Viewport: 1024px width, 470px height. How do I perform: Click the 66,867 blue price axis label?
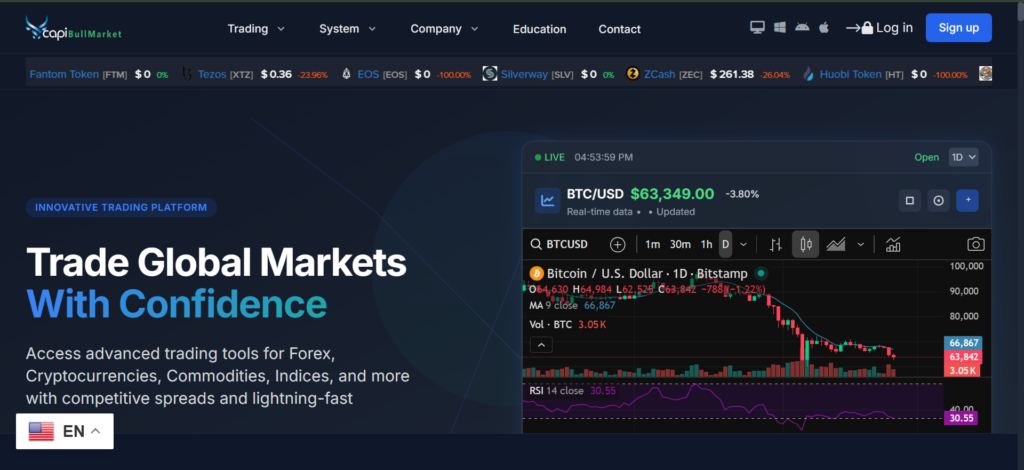963,343
